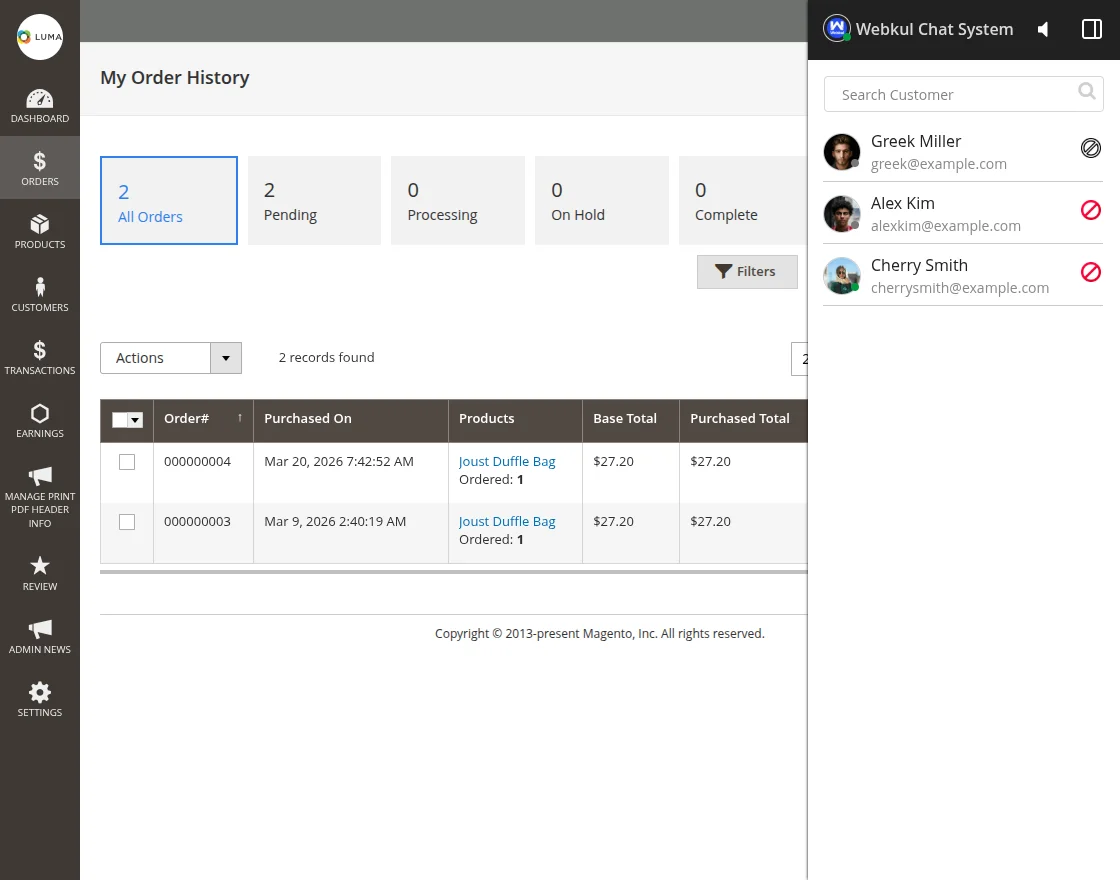
Task: Click the search magnifier in chat panel
Action: coord(1087,92)
